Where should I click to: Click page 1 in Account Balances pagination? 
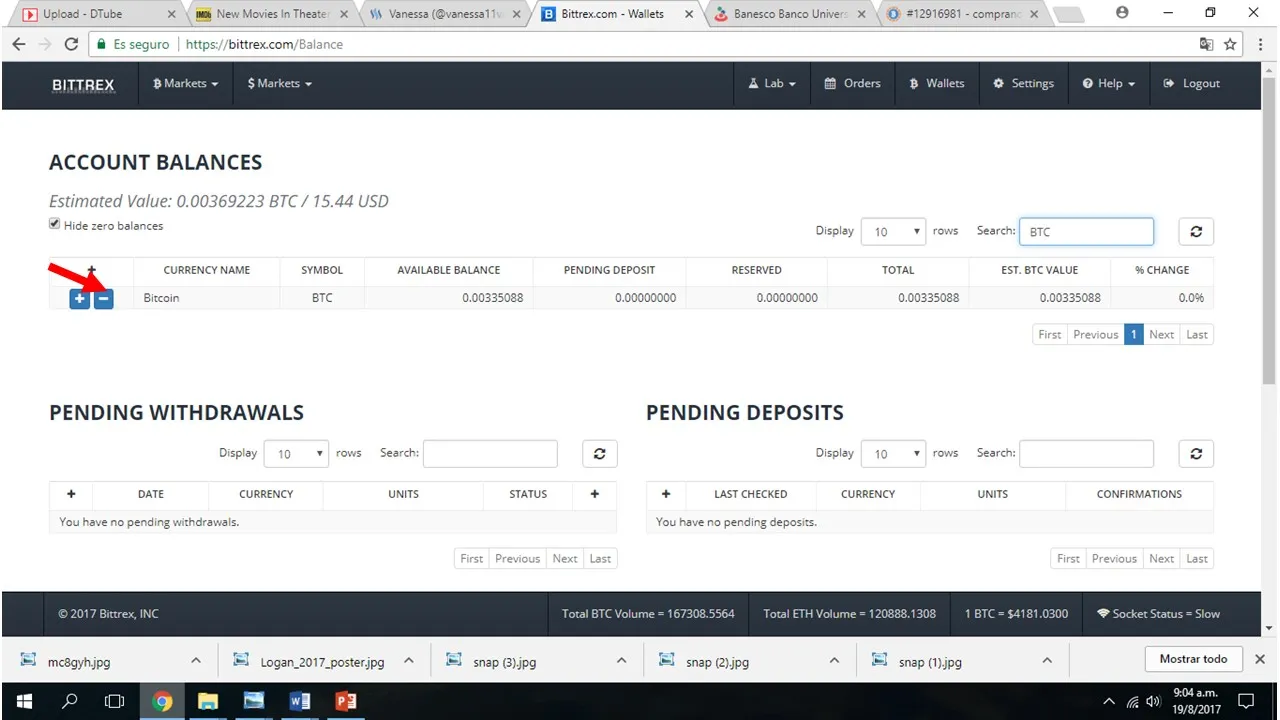click(x=1133, y=335)
